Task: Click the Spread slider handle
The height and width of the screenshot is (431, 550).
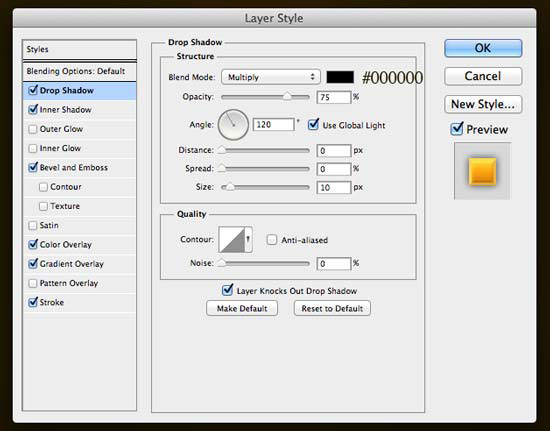Action: [x=222, y=169]
